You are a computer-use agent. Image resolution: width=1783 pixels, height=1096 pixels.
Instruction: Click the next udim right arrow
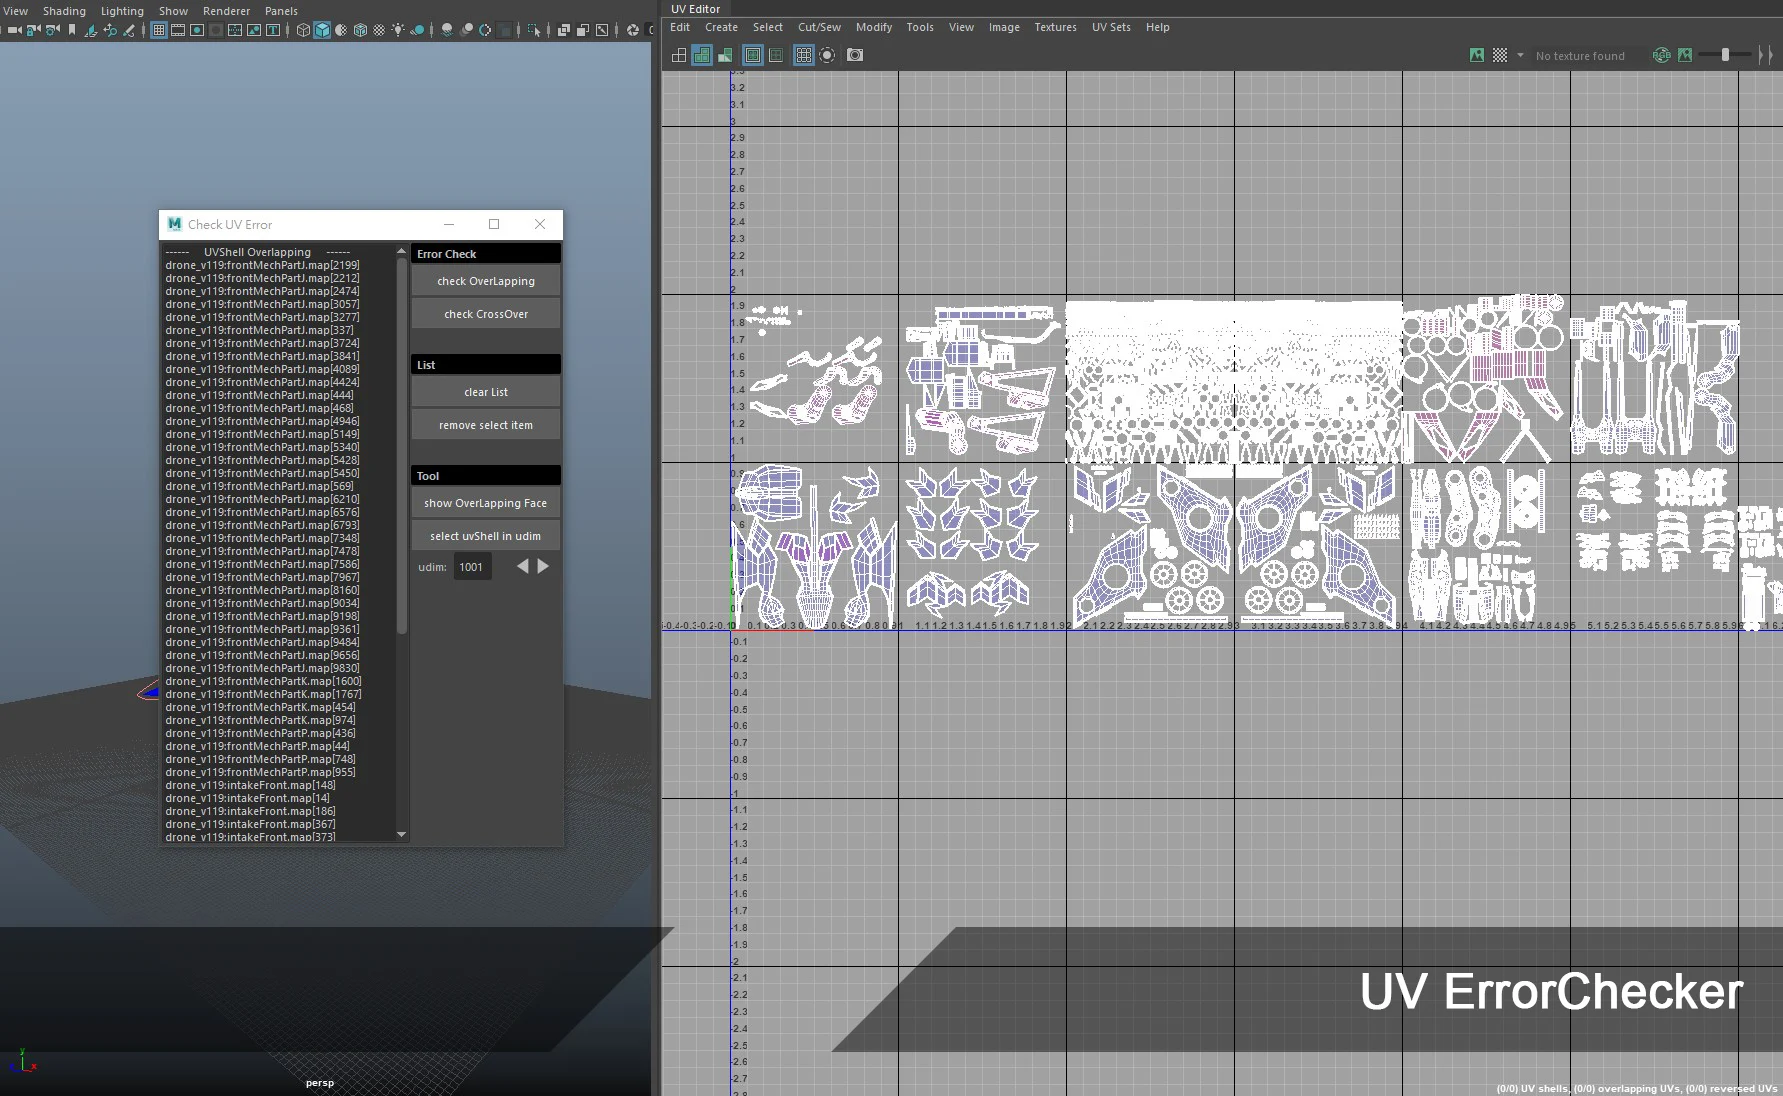[x=543, y=566]
